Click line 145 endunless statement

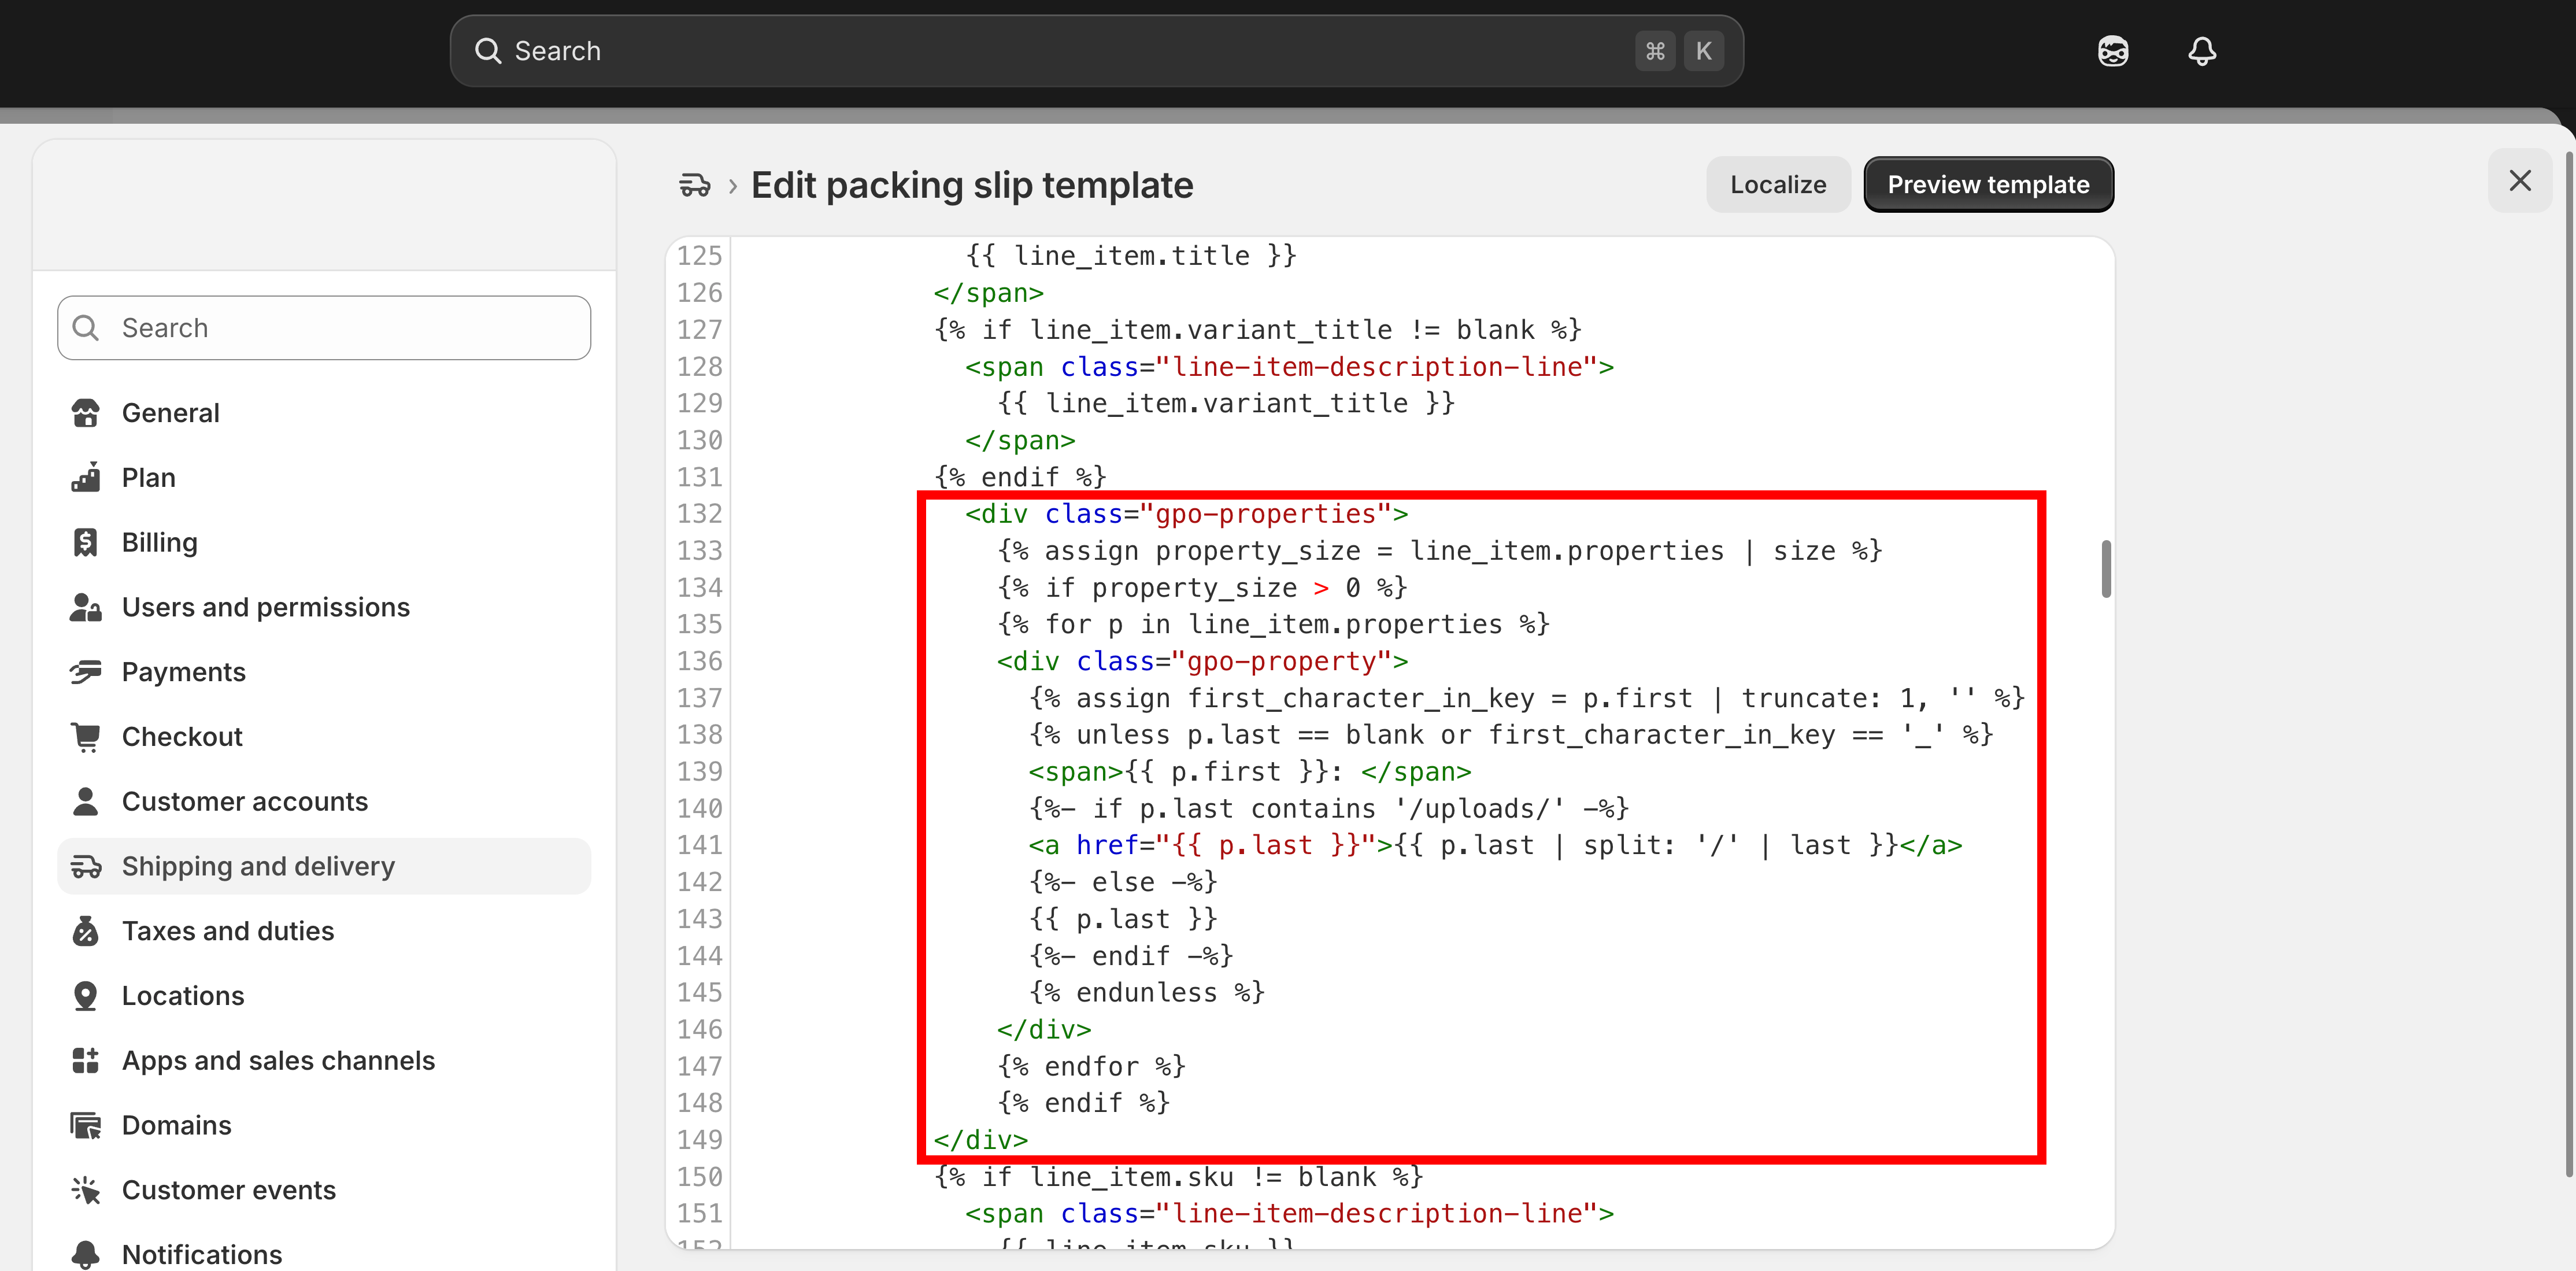click(x=1147, y=993)
